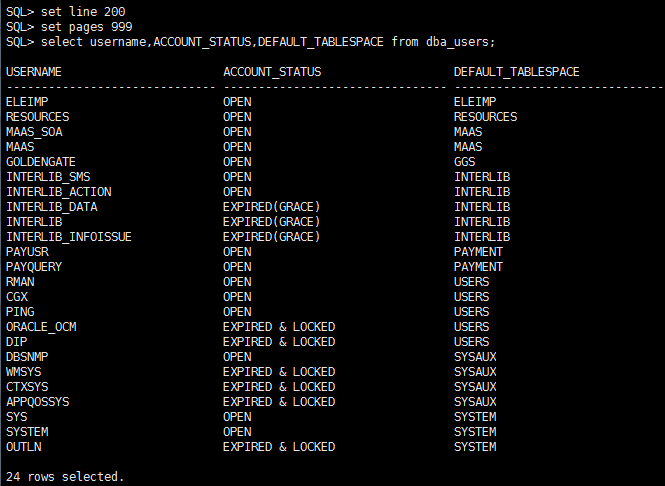Select the PAYUSR username
This screenshot has width=665, height=486.
tap(27, 252)
